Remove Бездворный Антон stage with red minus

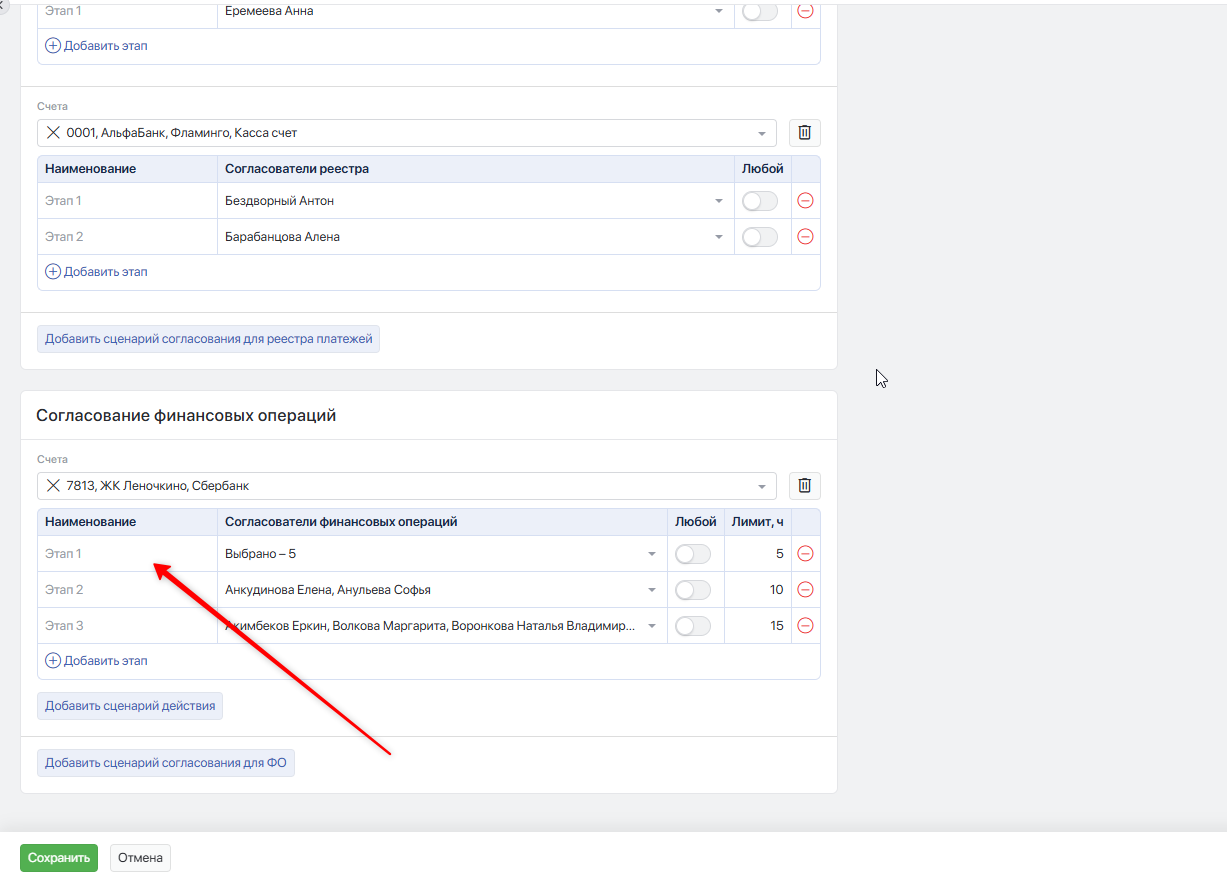click(805, 201)
